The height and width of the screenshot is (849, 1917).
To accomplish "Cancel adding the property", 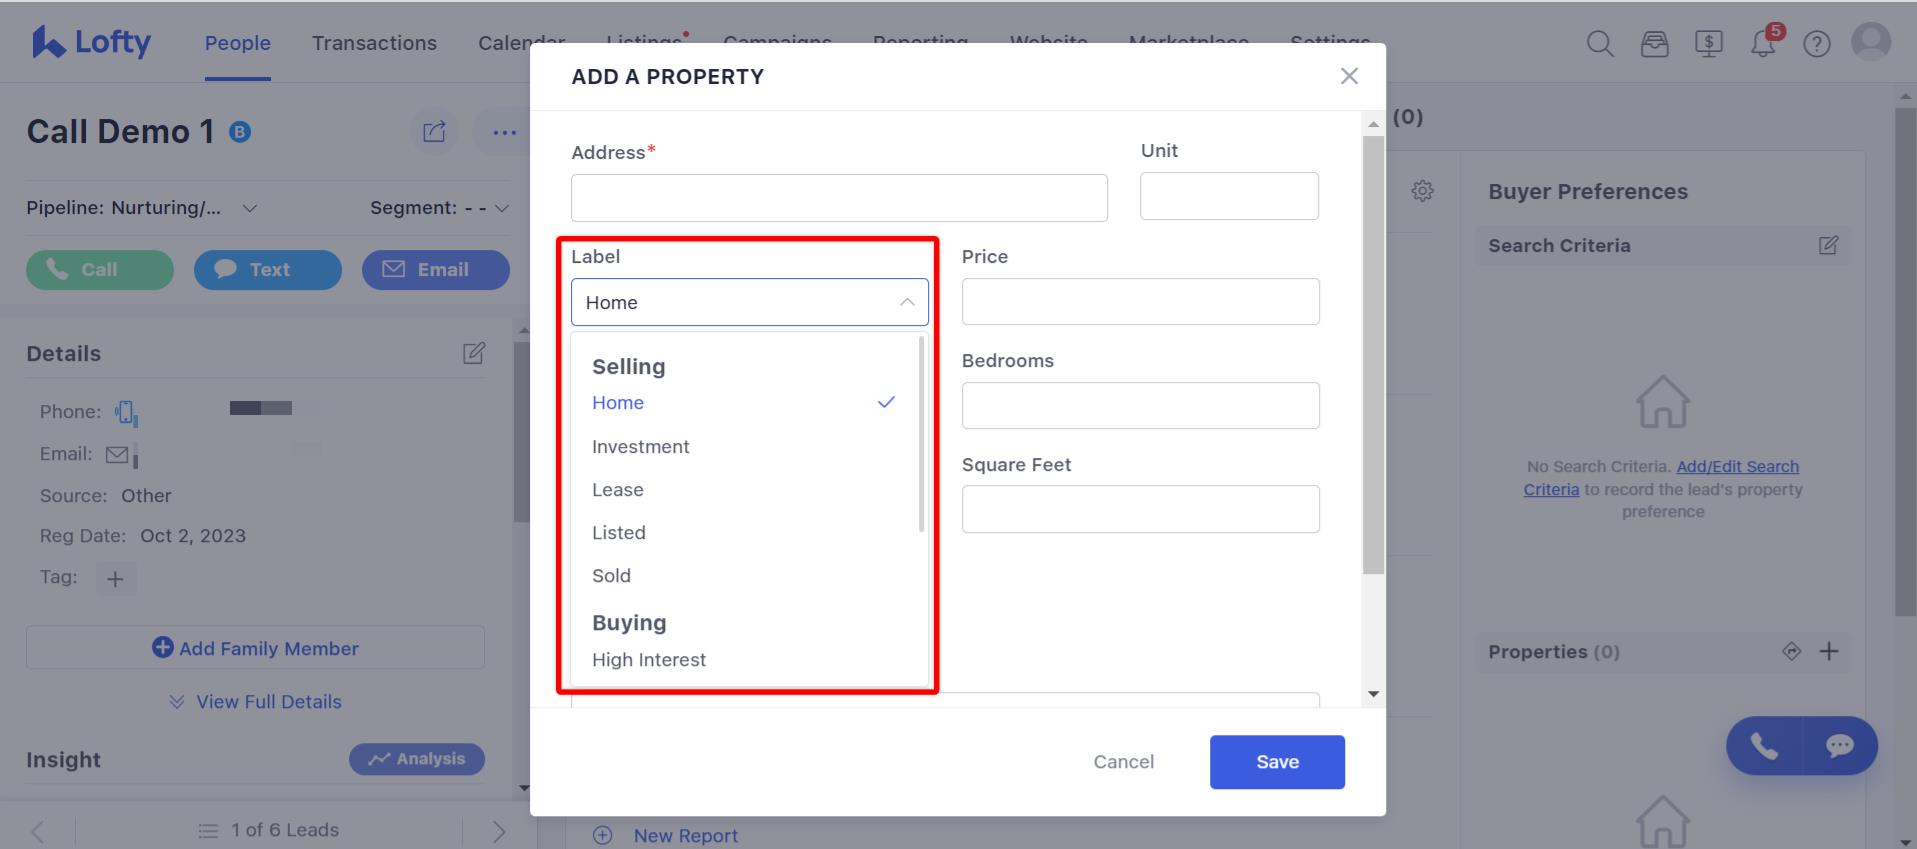I will [x=1123, y=762].
